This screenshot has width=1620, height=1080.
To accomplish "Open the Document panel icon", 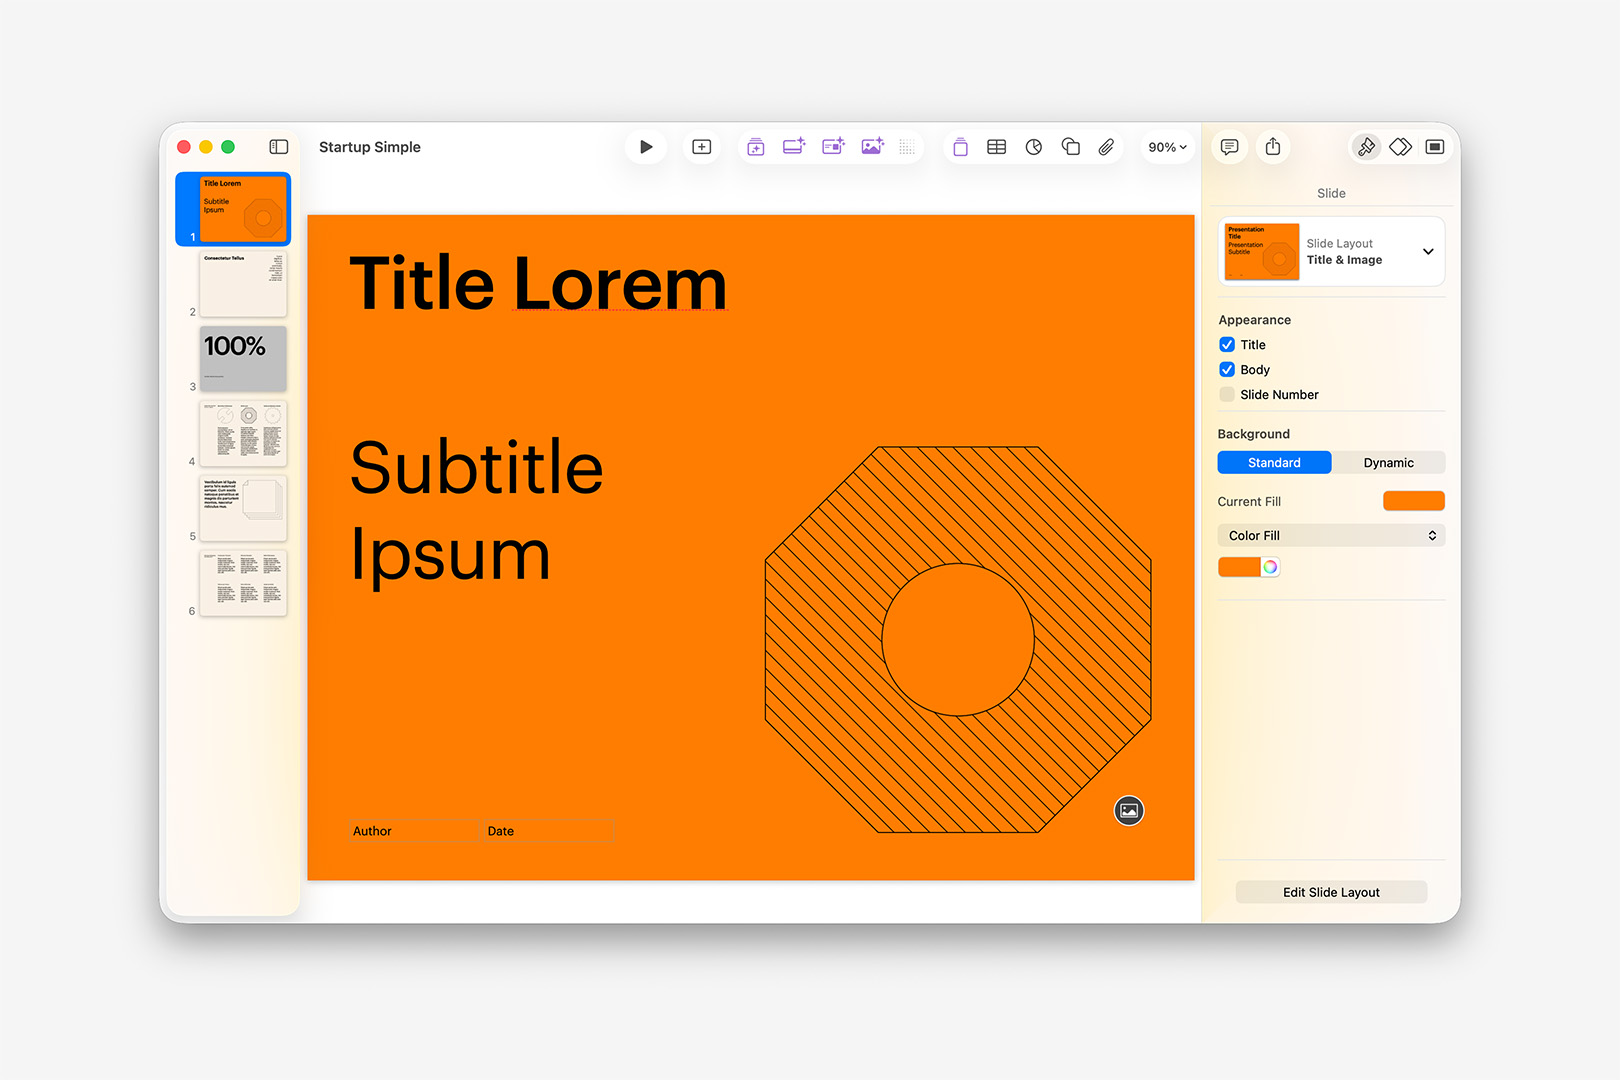I will coord(1434,146).
